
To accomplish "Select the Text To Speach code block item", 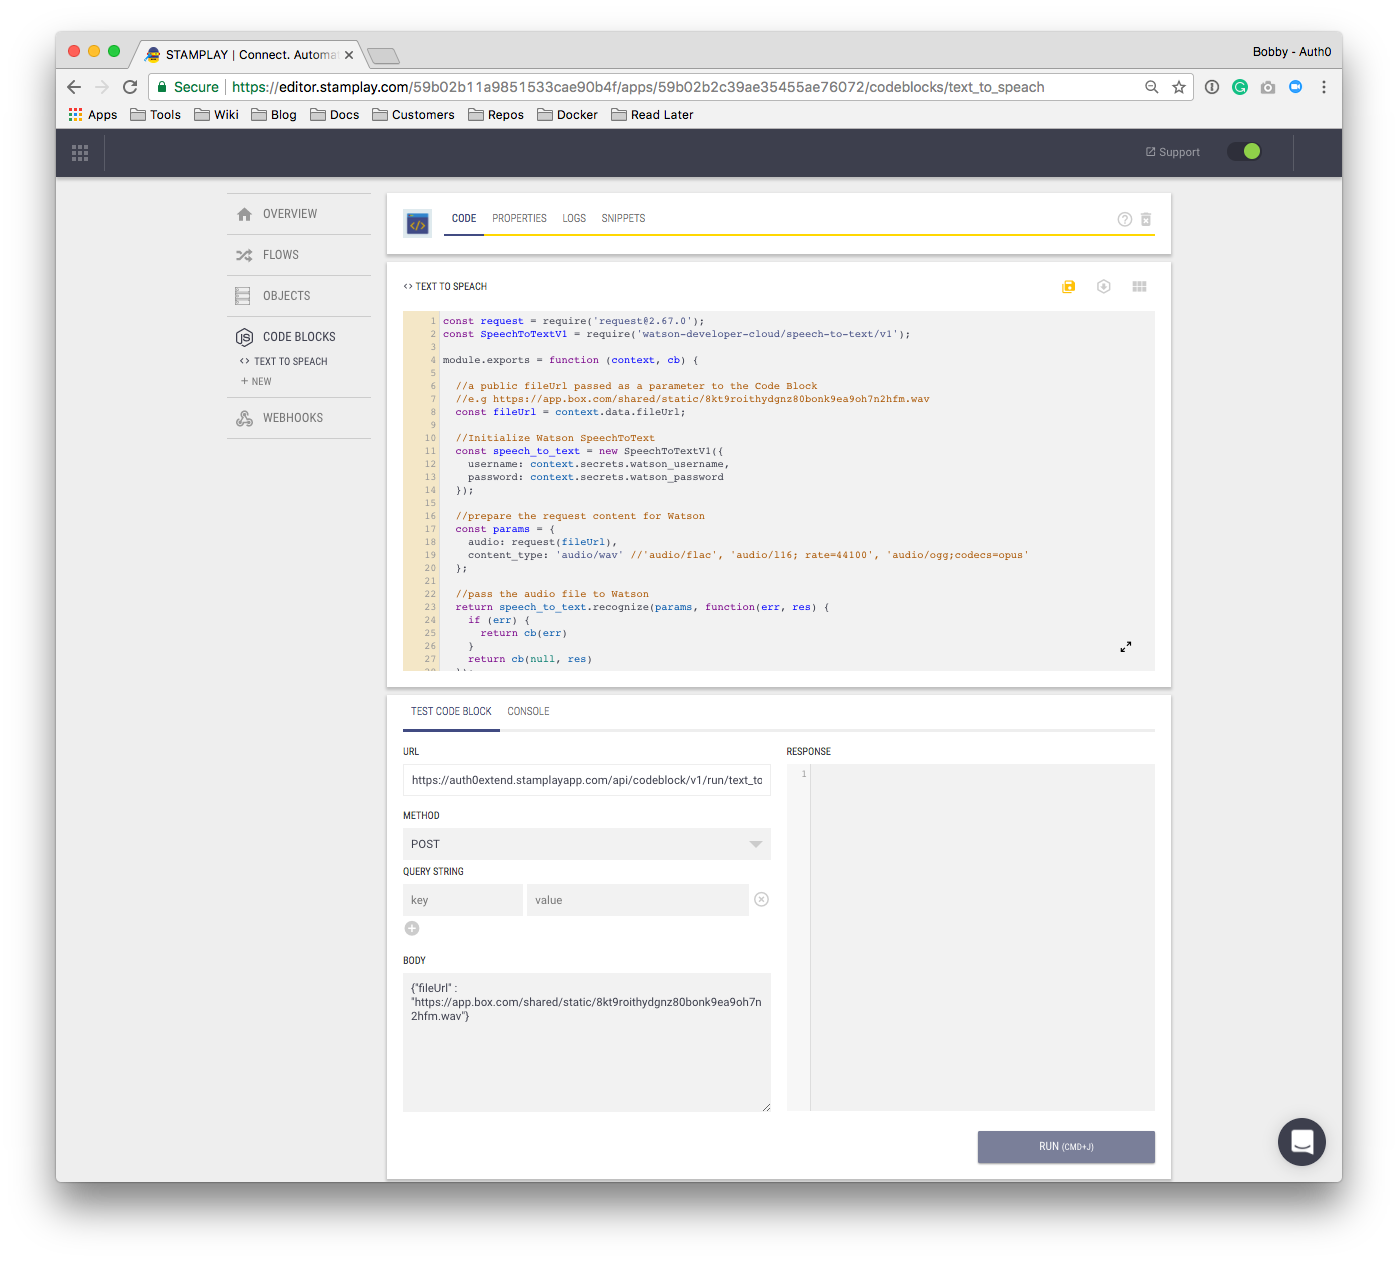I will (284, 362).
